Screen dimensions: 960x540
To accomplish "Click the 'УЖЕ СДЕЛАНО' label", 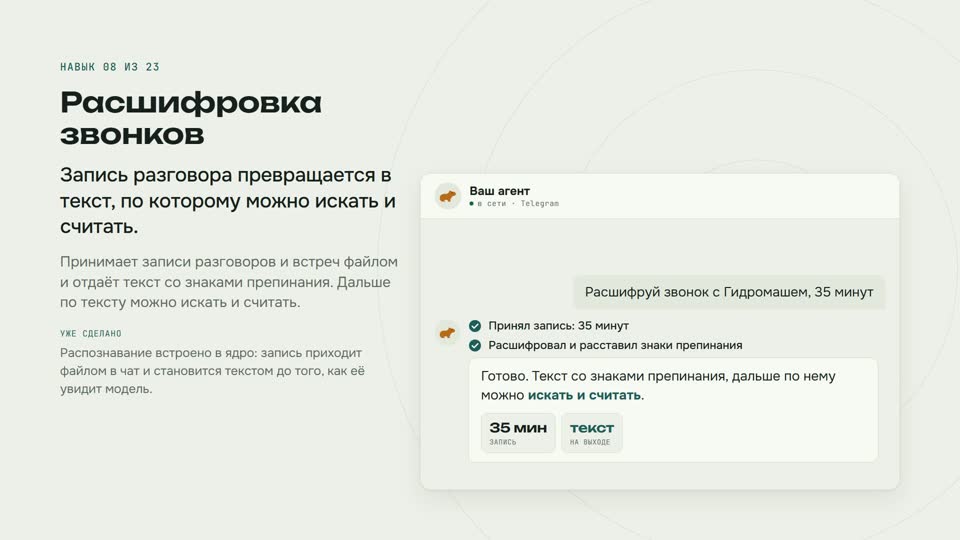I will (91, 334).
